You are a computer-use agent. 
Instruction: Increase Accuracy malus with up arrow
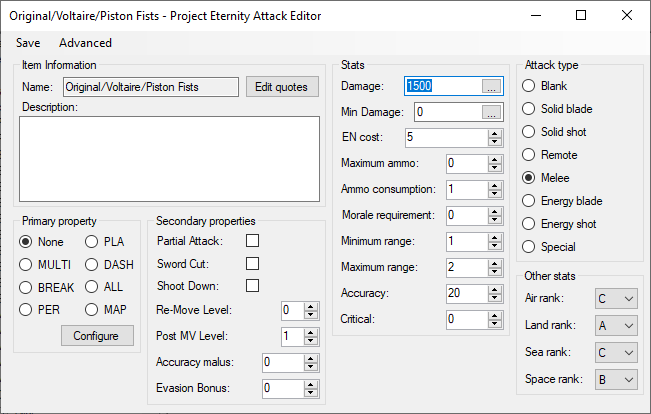point(311,358)
